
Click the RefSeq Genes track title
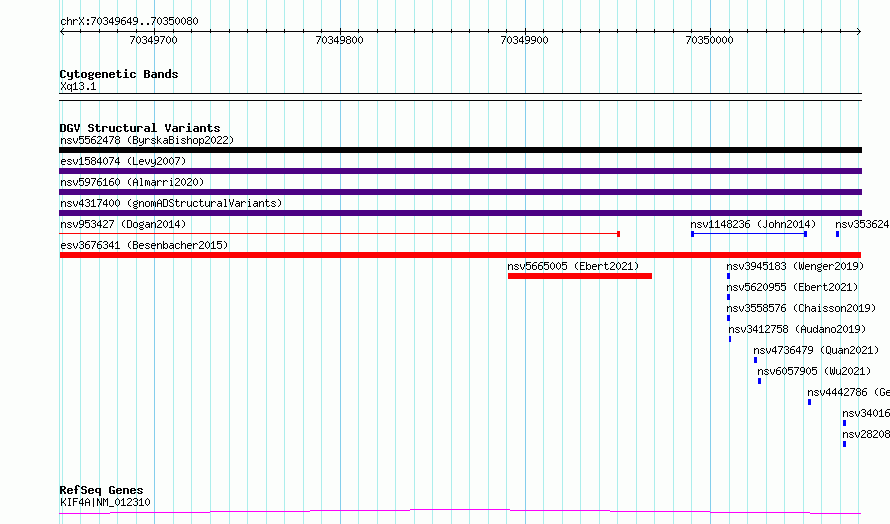click(102, 490)
